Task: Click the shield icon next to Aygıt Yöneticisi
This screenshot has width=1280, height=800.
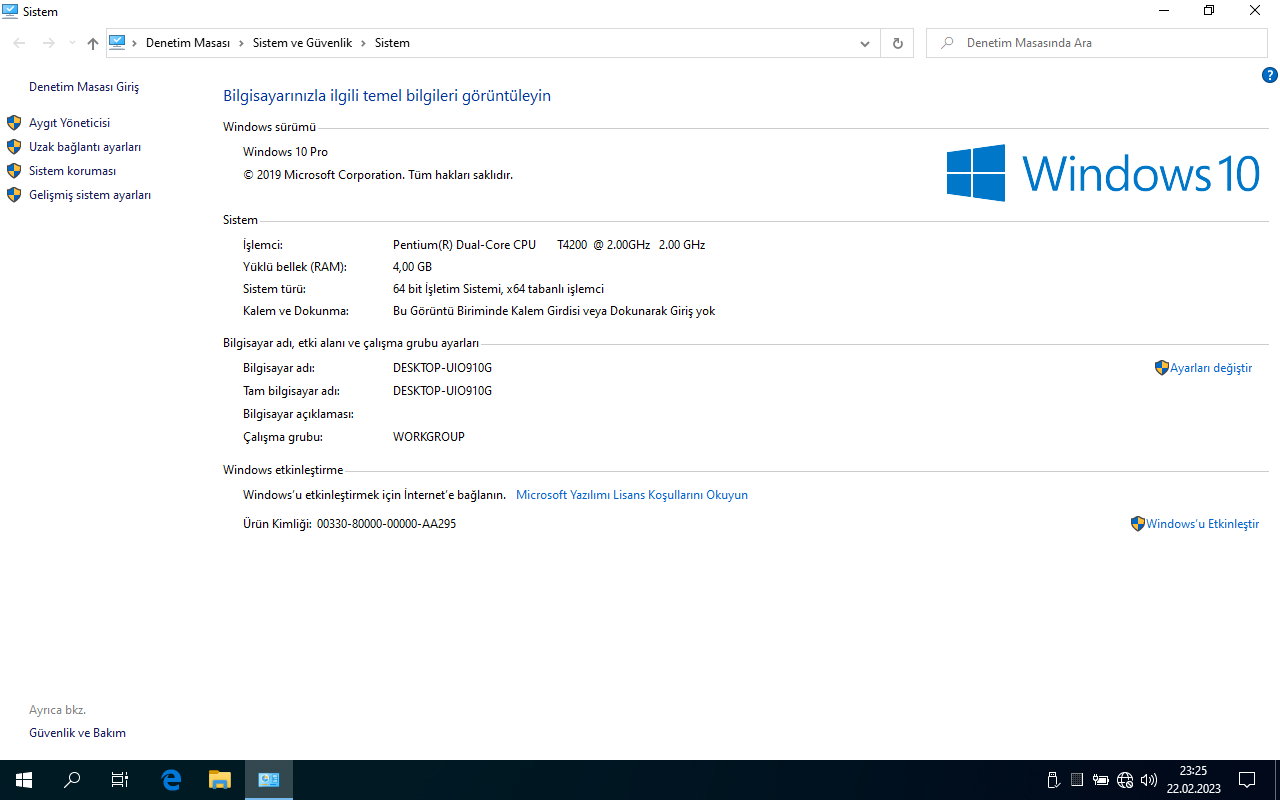Action: [14, 123]
